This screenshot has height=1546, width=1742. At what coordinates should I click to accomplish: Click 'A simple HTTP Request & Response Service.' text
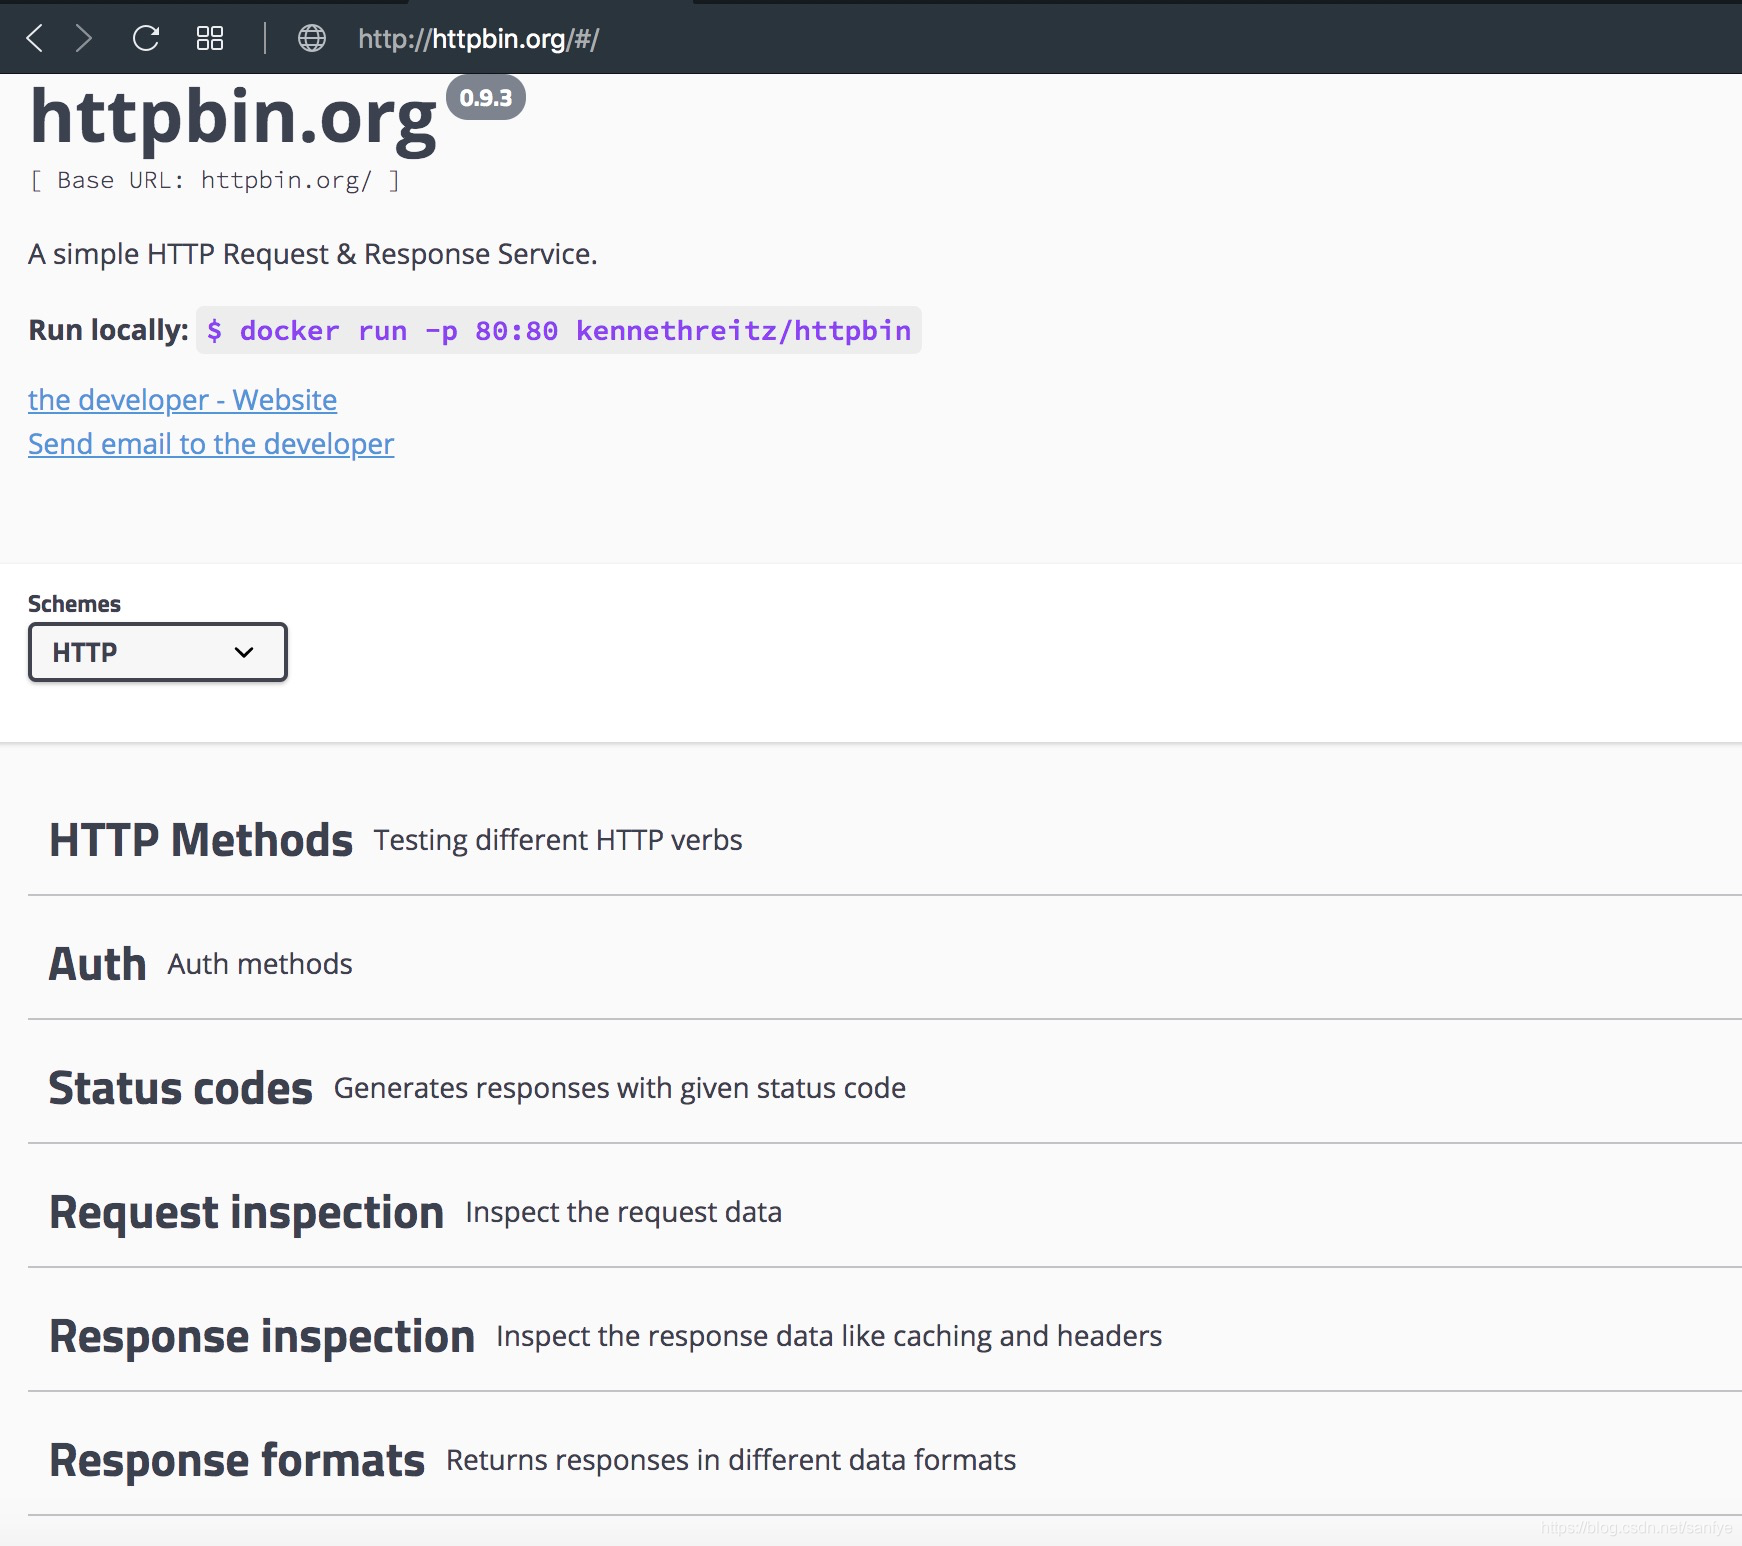coord(313,254)
